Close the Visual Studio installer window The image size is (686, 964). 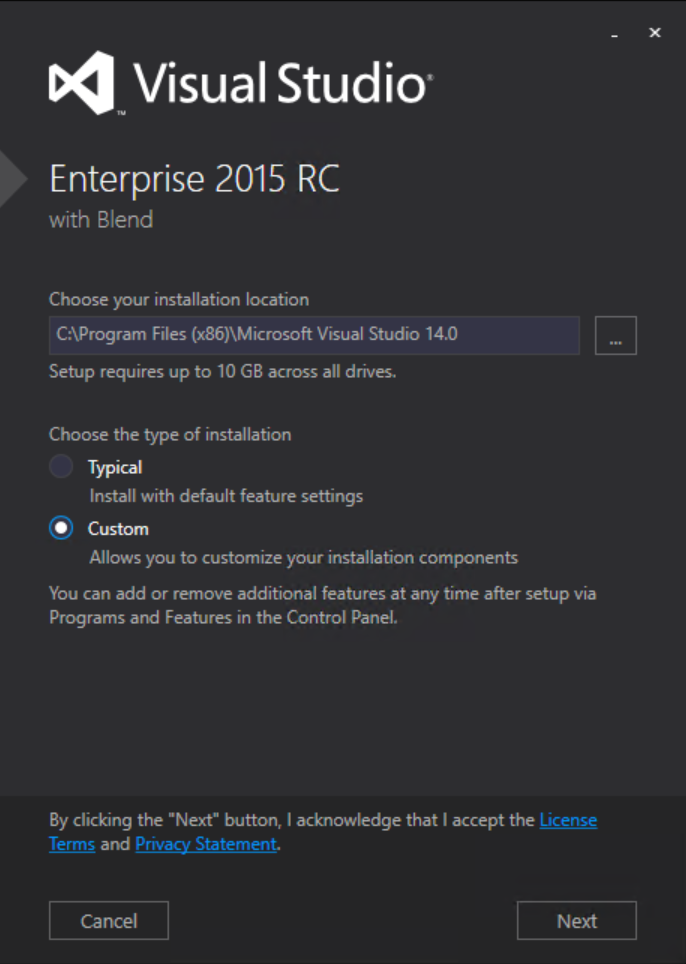pyautogui.click(x=655, y=33)
